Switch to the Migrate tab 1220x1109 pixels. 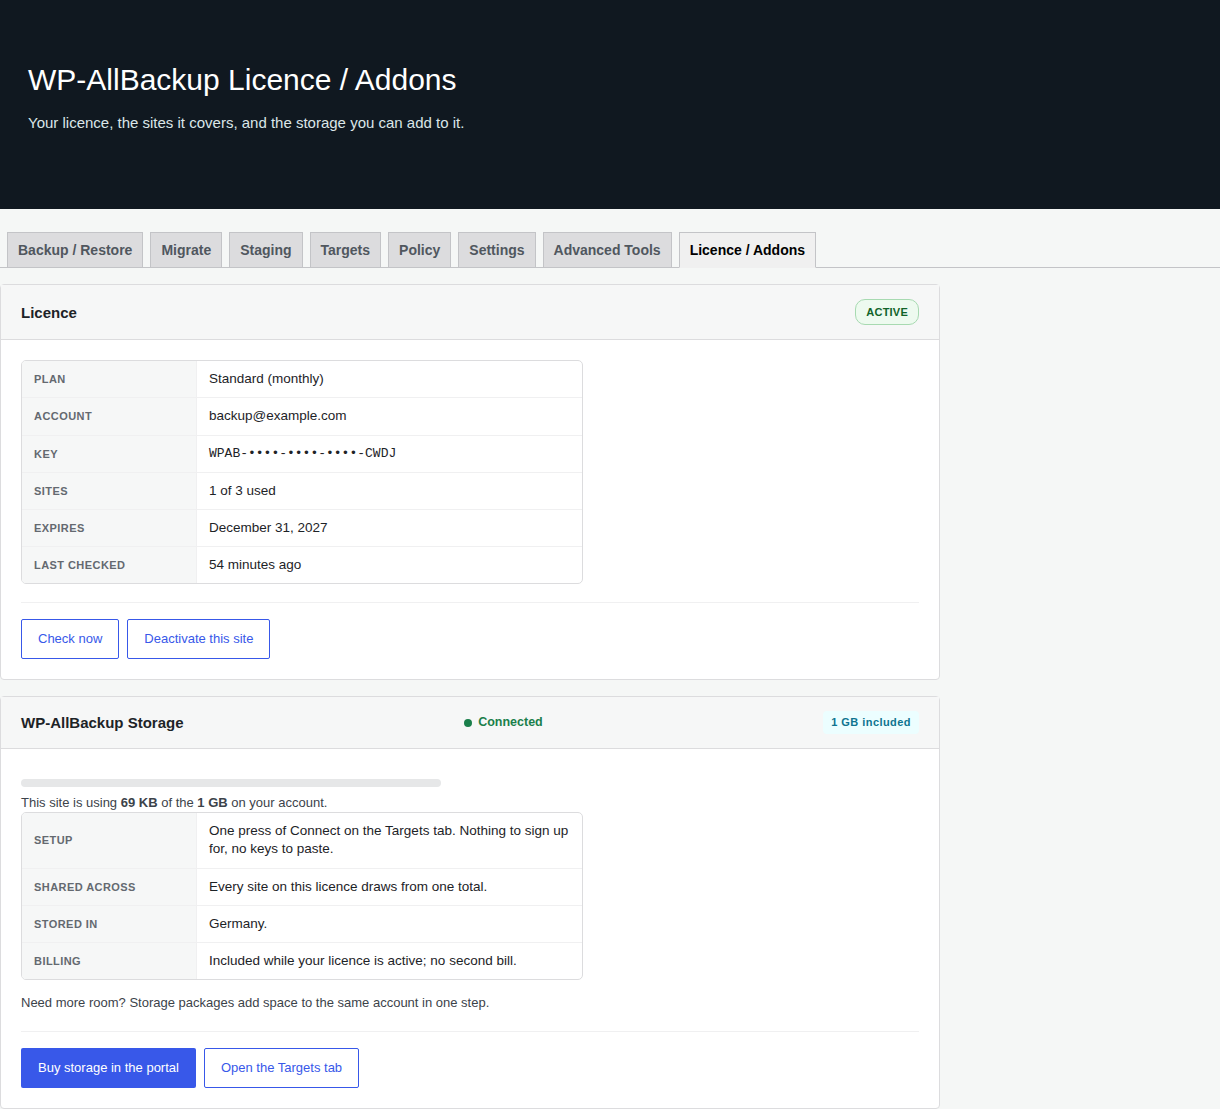[x=186, y=250]
